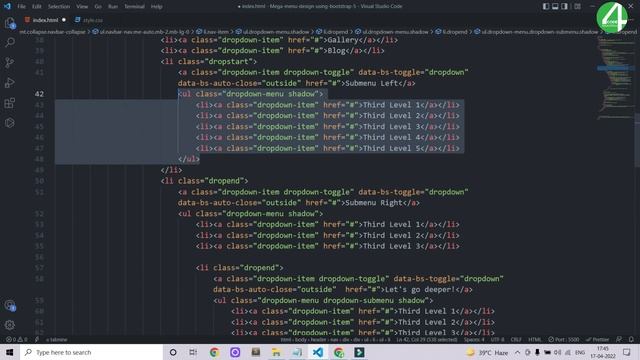Open the Windows Start menu
This screenshot has height=360, width=640.
10,352
